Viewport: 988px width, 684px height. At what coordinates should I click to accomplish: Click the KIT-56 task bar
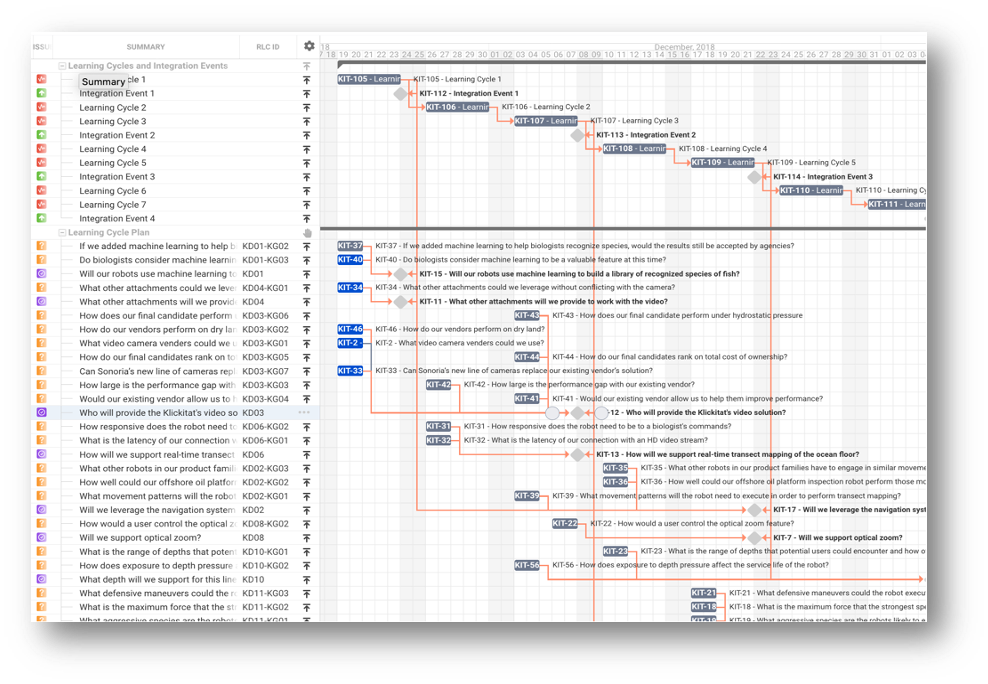[x=527, y=565]
